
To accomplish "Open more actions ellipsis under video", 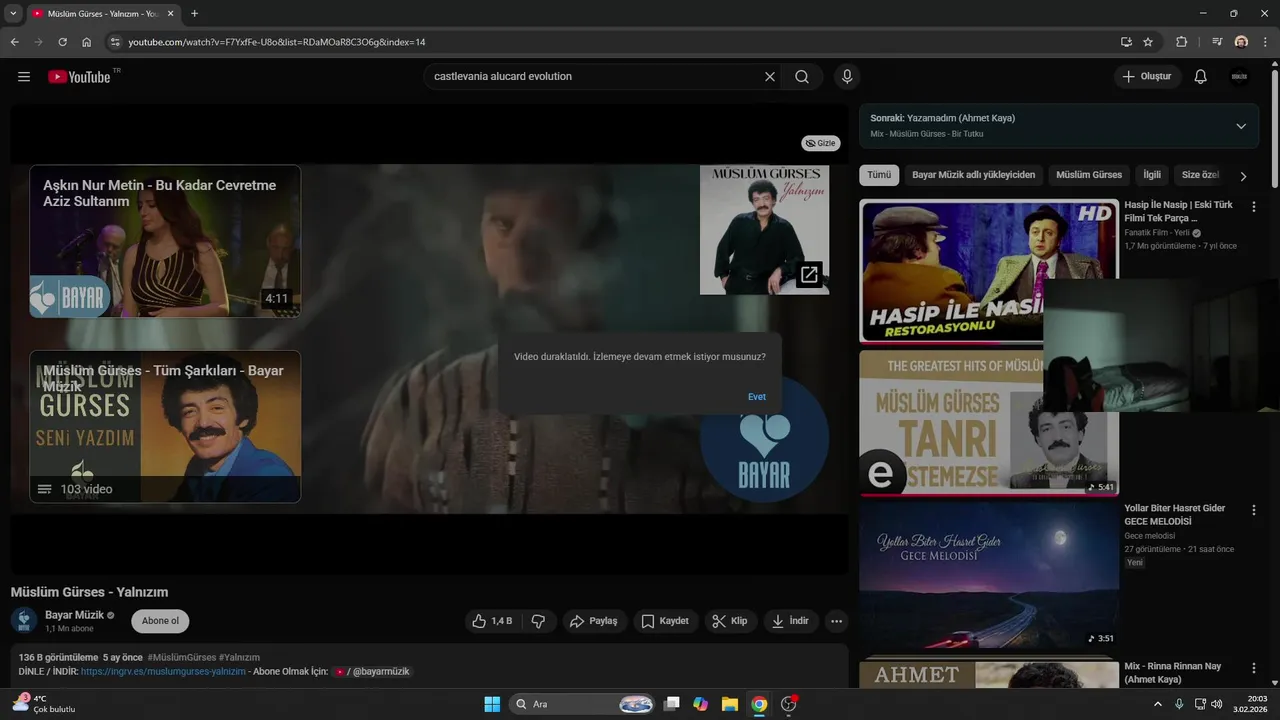I will (x=837, y=621).
